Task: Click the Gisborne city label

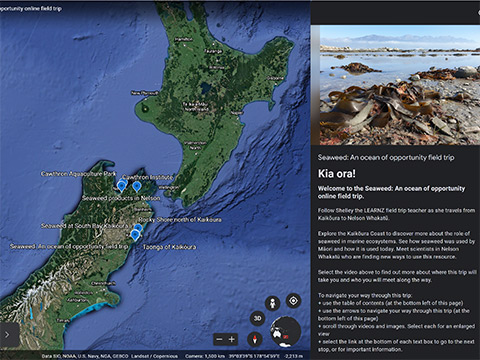Action: pyautogui.click(x=276, y=78)
